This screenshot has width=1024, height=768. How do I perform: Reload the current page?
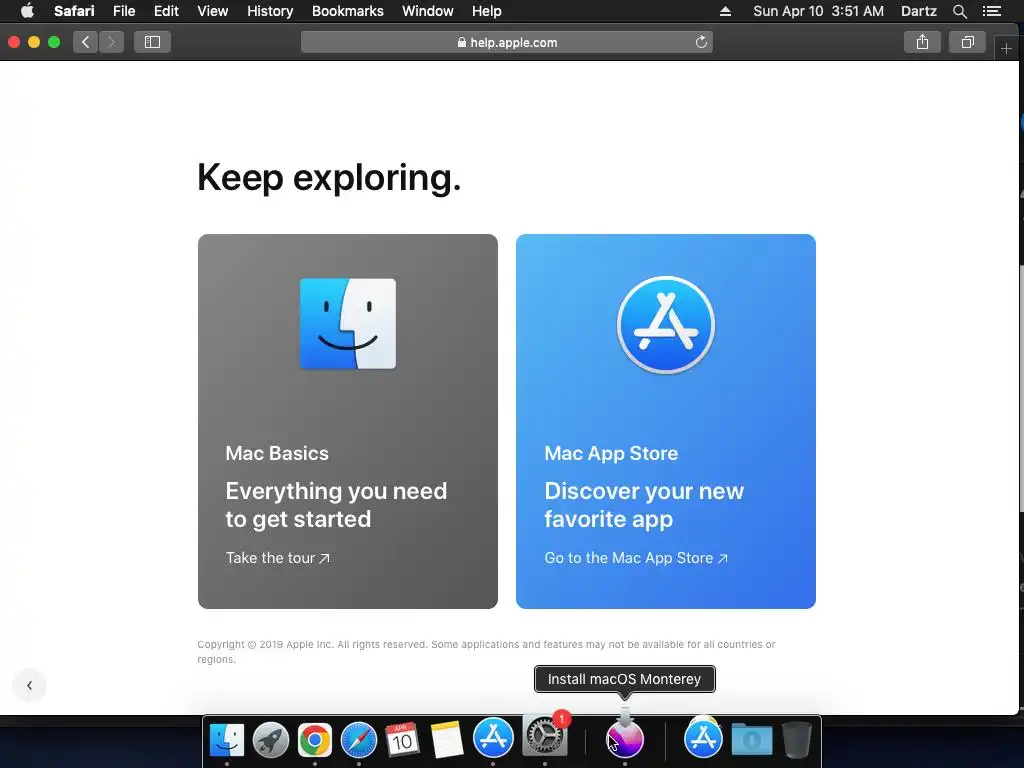701,42
